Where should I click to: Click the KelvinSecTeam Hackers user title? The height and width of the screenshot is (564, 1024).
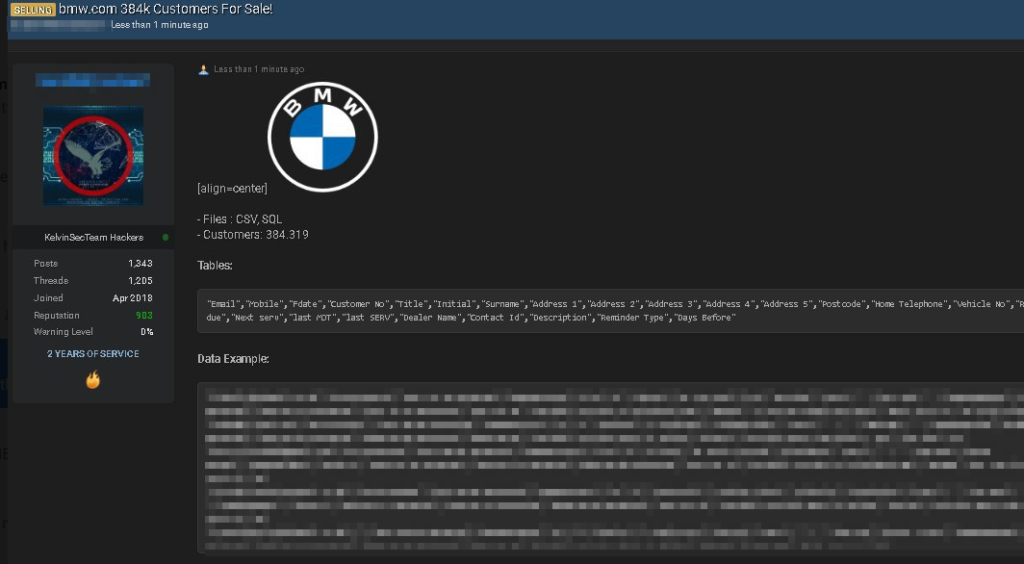coord(94,238)
